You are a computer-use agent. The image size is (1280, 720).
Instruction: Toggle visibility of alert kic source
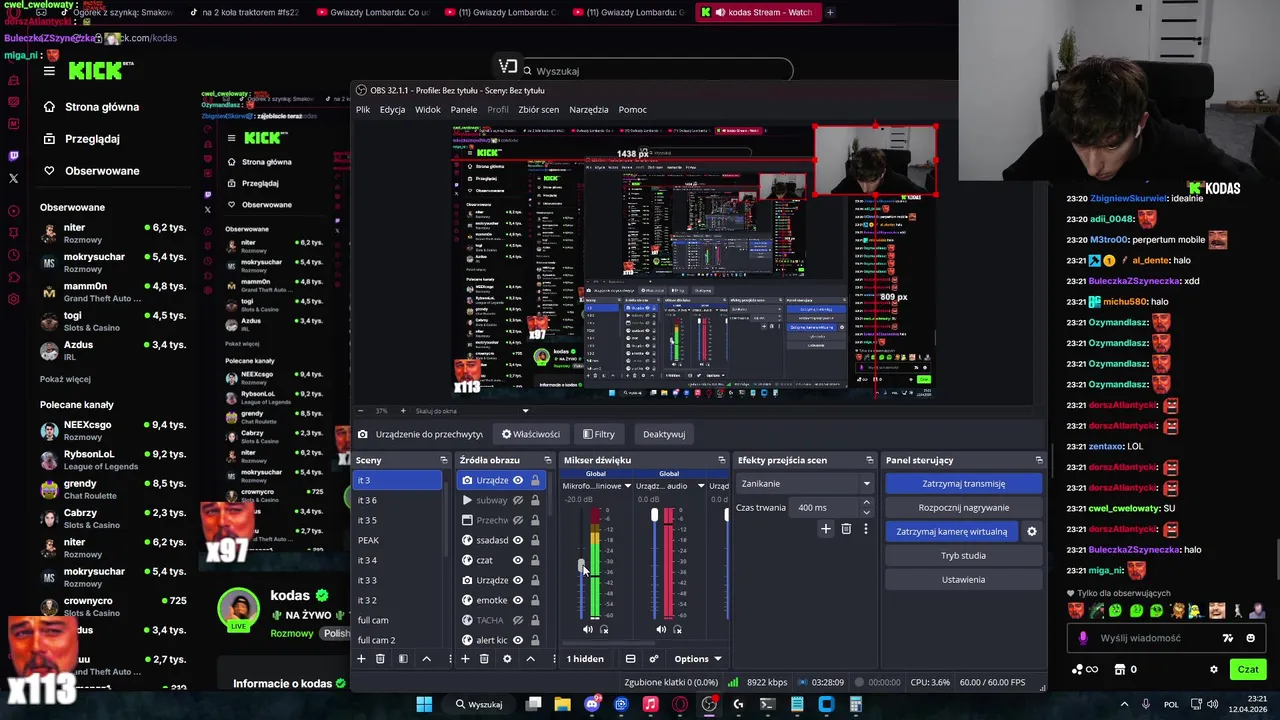518,640
